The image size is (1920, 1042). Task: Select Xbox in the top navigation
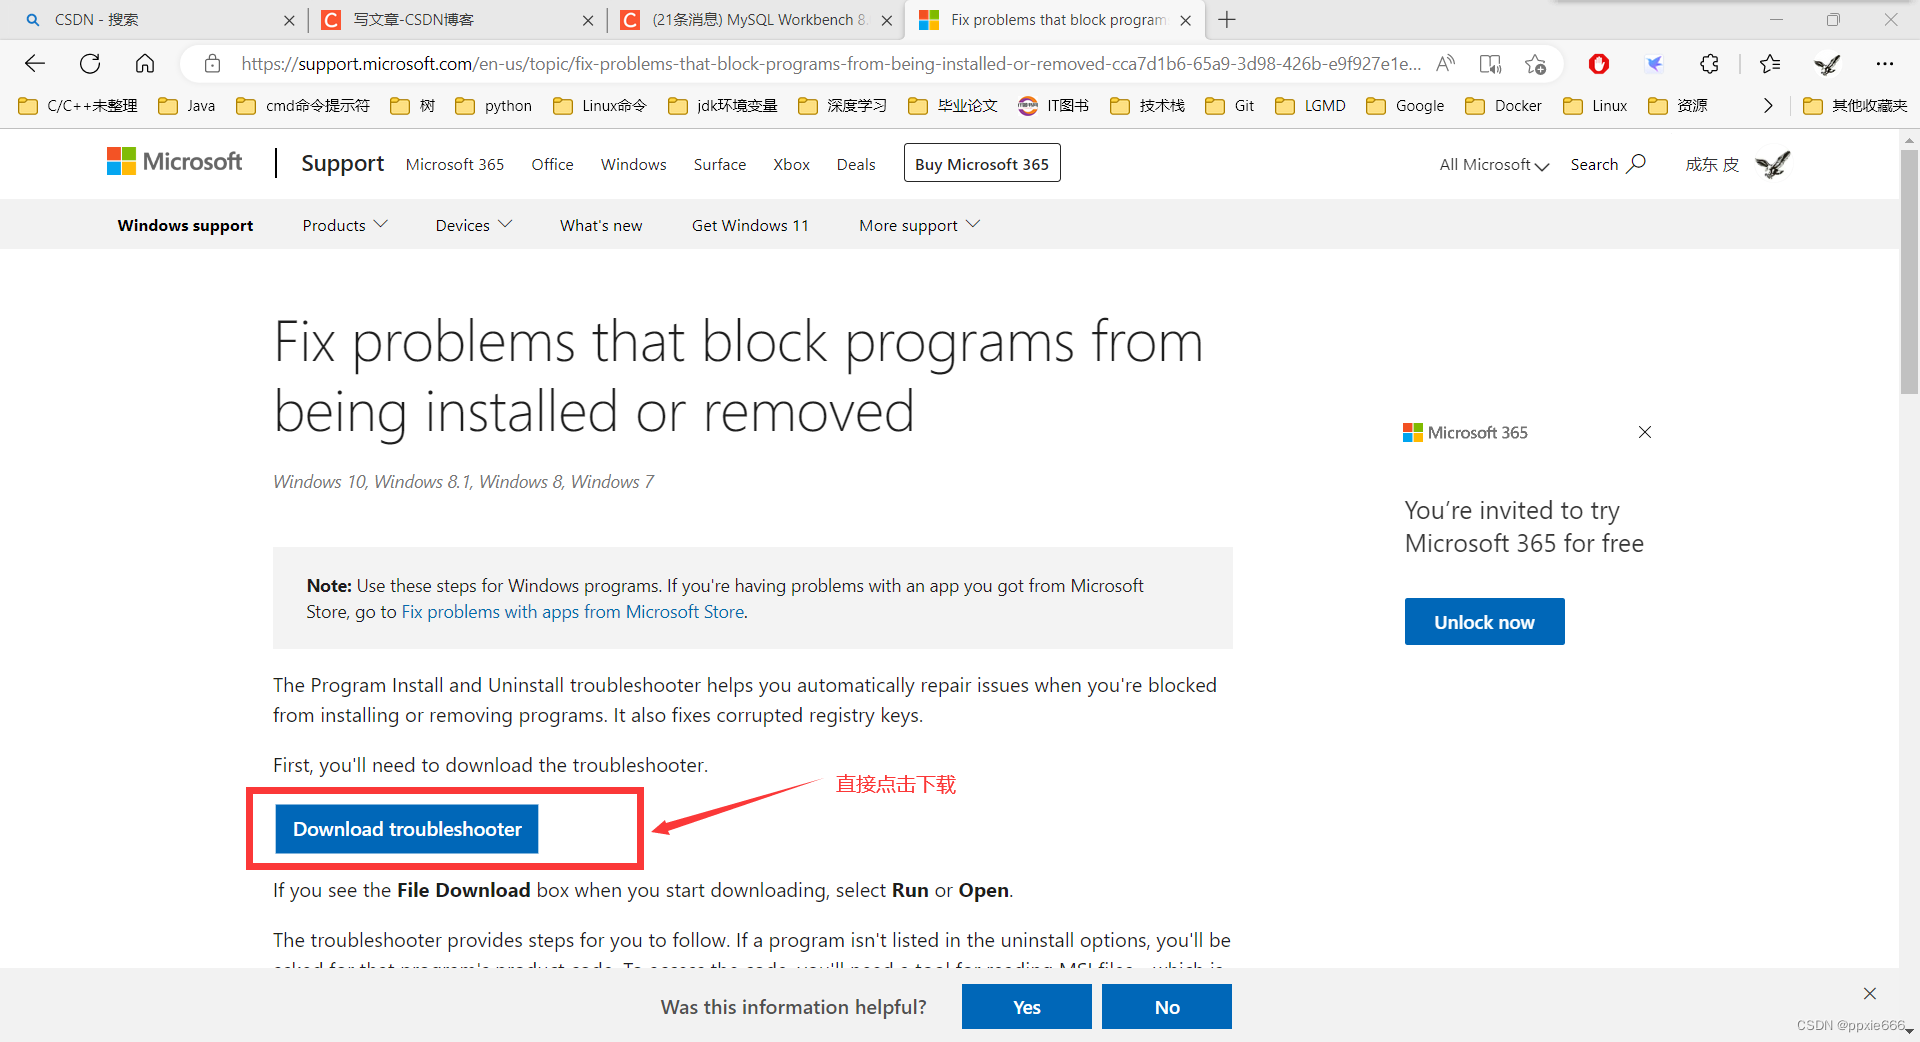click(x=791, y=164)
